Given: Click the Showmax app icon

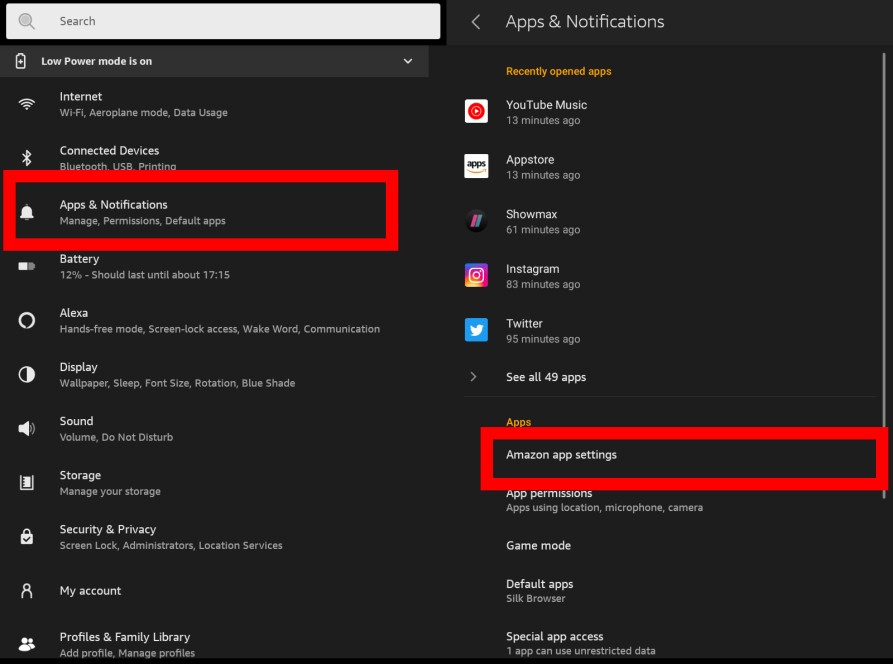Looking at the screenshot, I should click(476, 220).
